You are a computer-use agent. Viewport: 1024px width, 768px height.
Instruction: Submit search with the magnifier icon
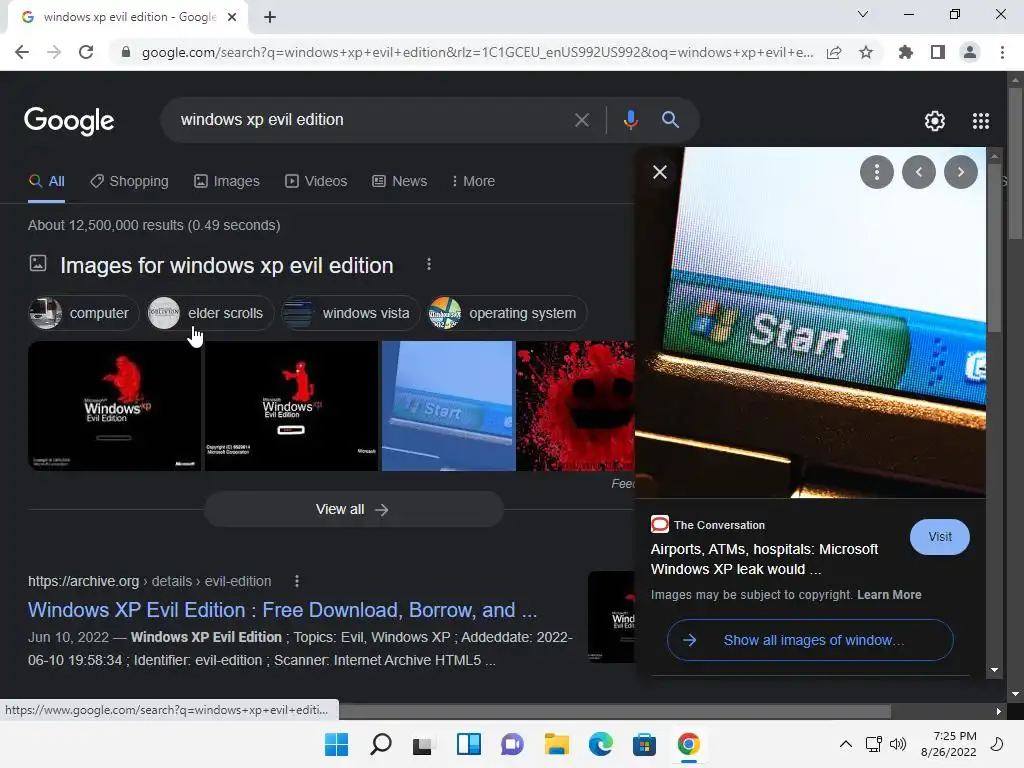pos(670,120)
